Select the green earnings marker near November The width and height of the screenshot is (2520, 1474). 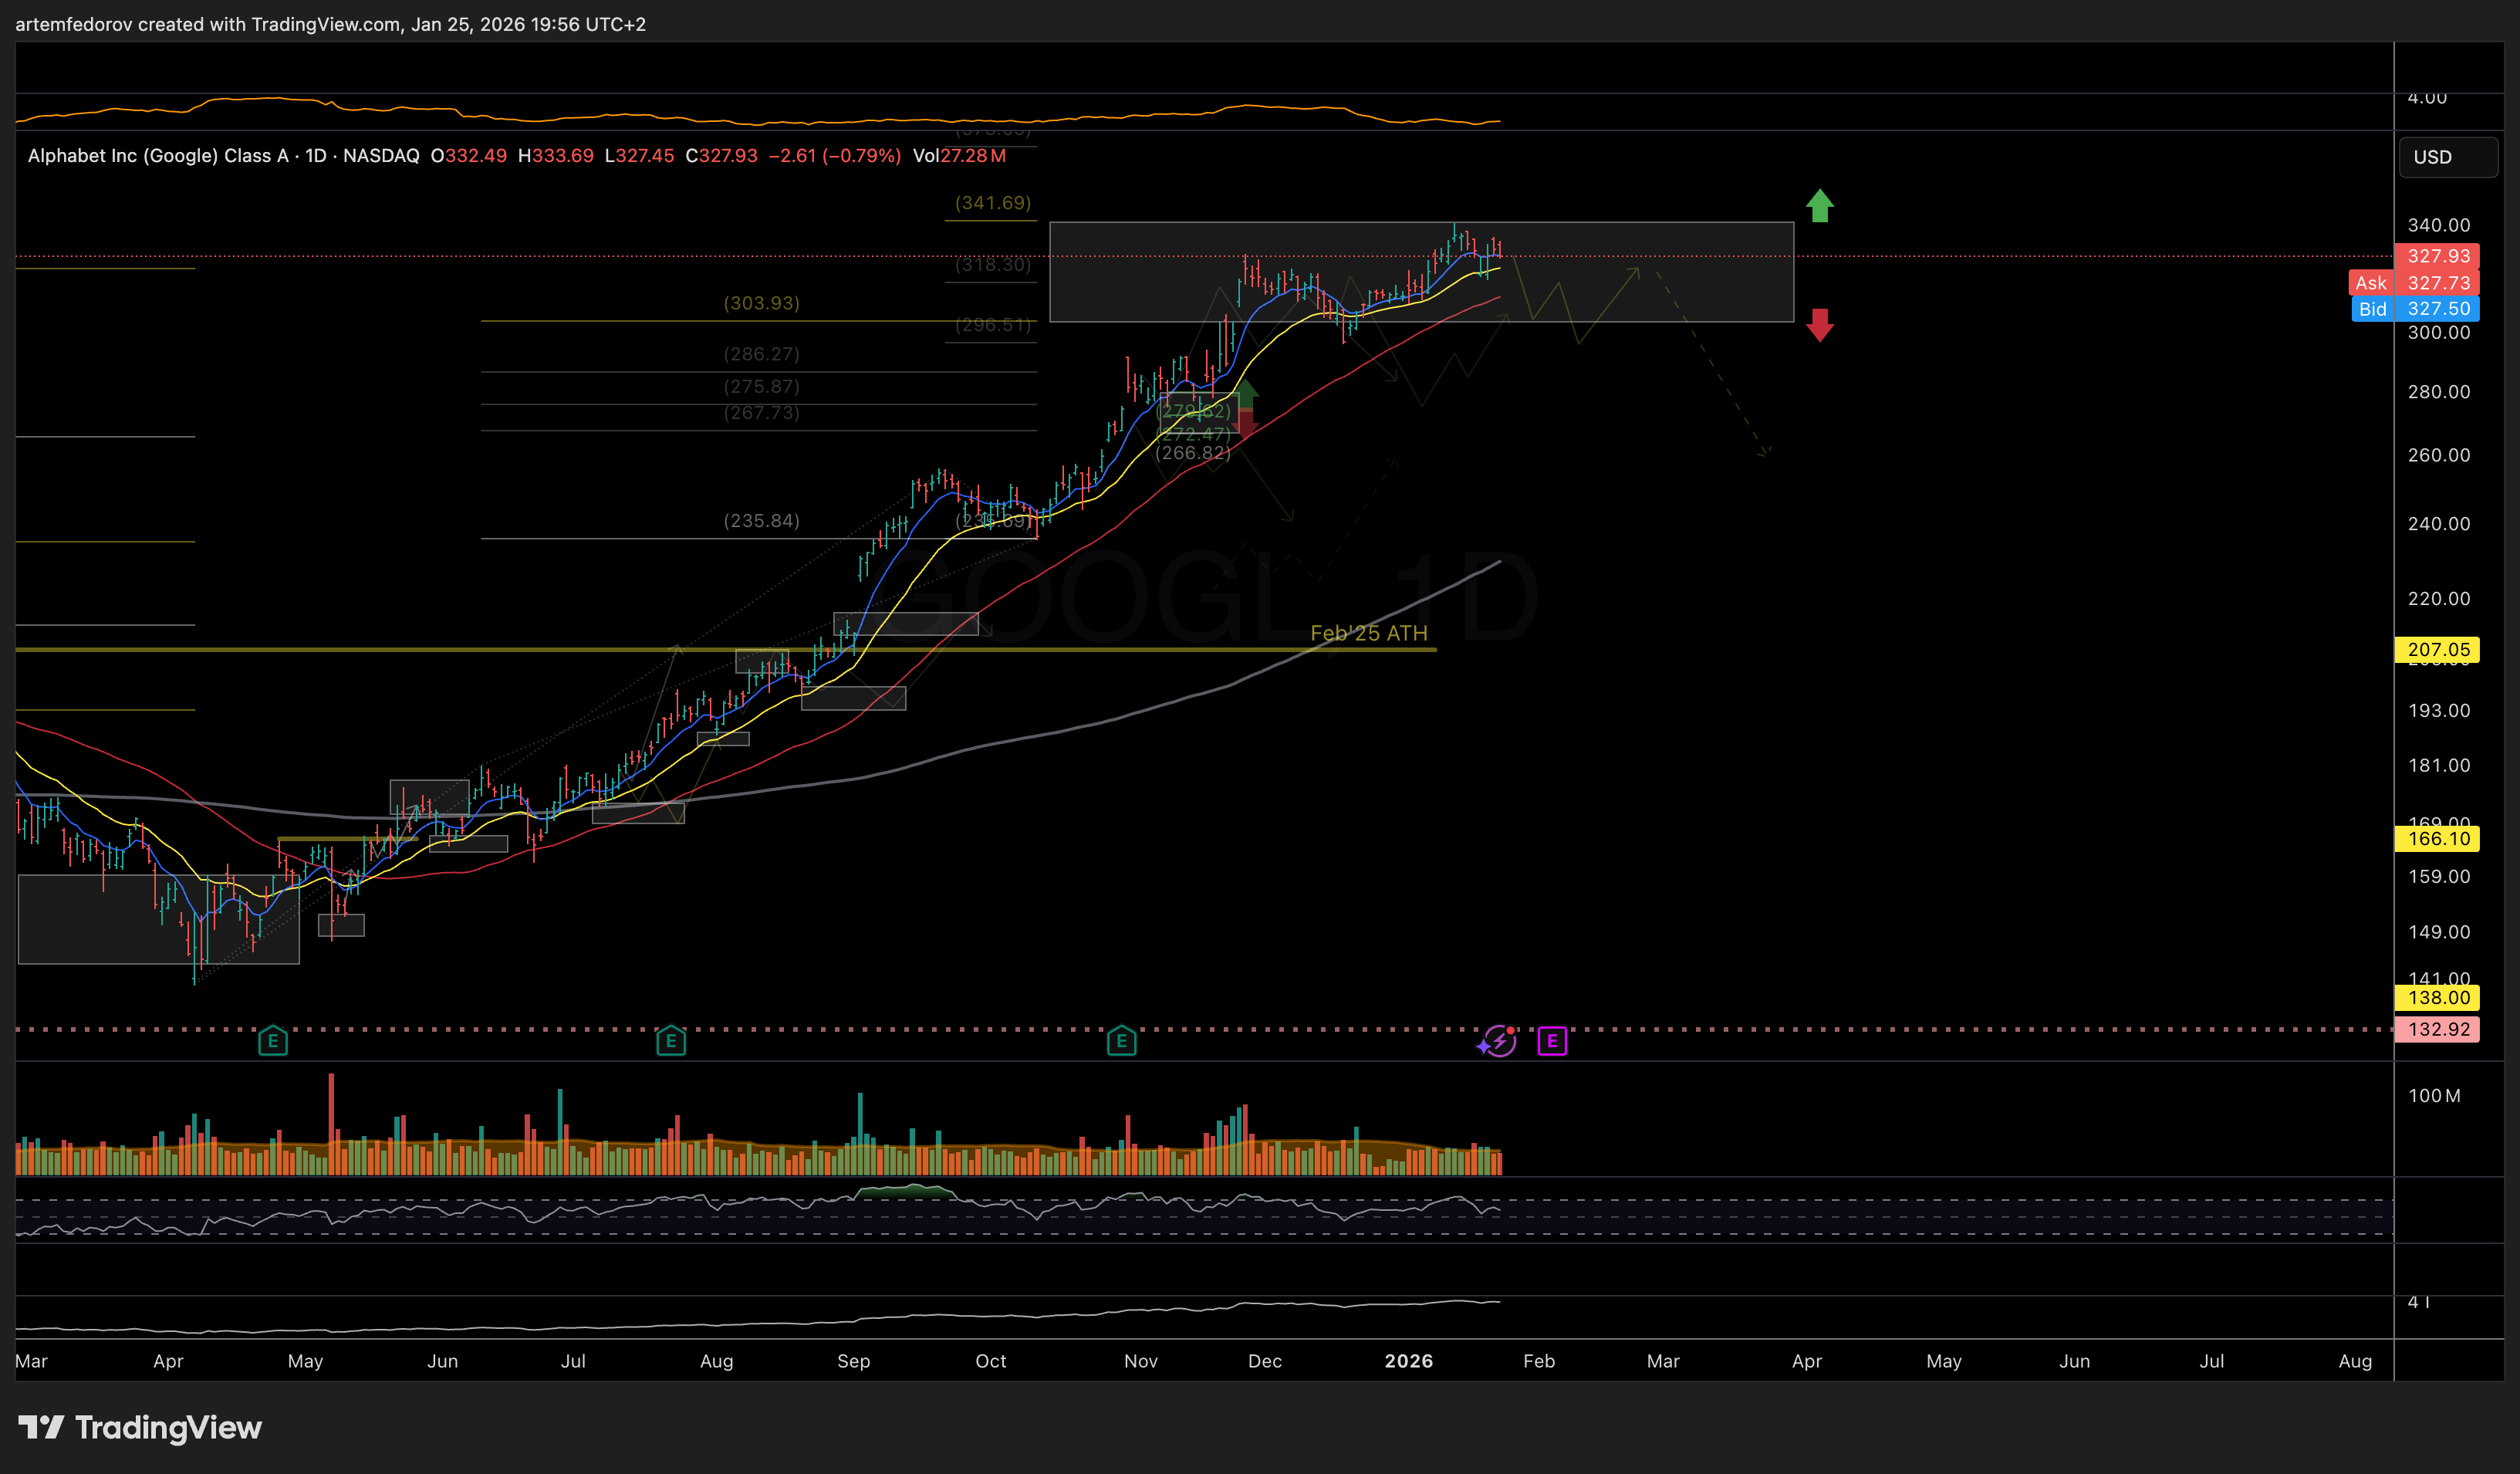pos(1122,1041)
